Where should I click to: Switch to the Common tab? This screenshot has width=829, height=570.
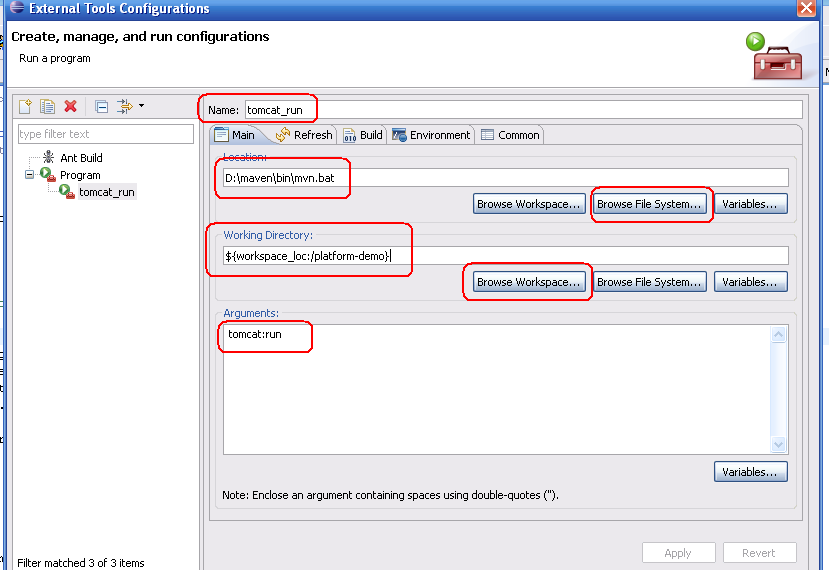click(510, 135)
